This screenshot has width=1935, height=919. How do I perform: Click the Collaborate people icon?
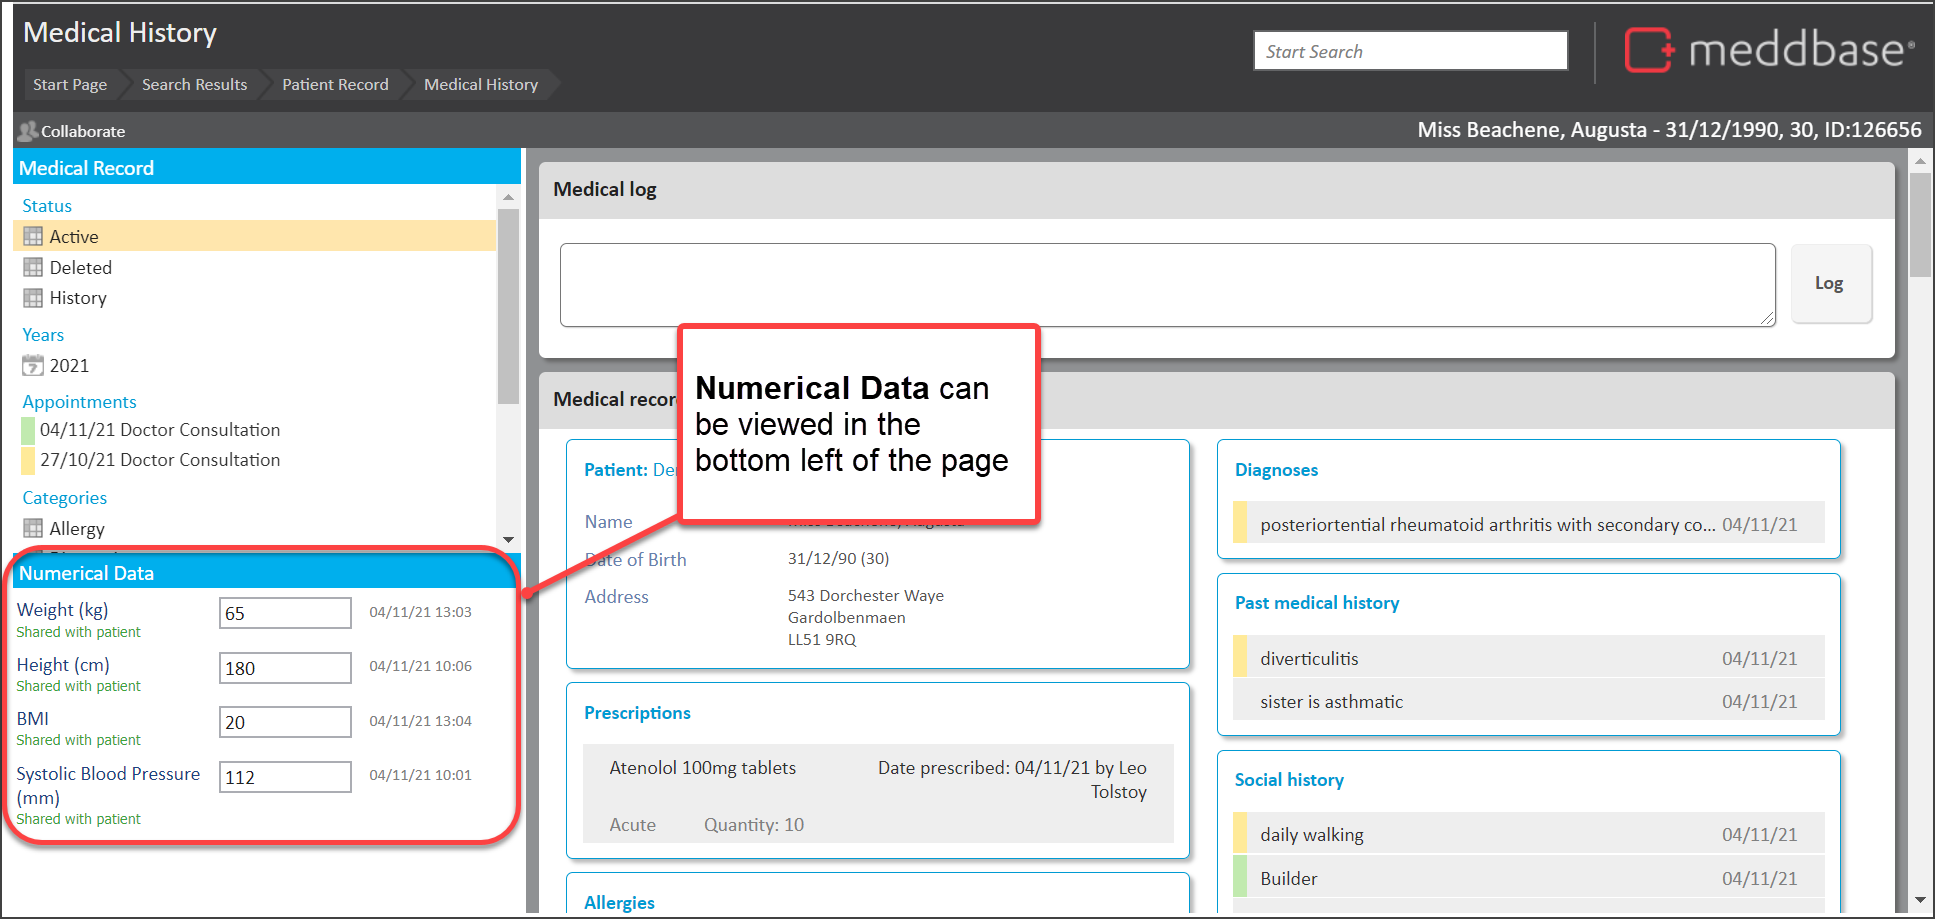27,131
